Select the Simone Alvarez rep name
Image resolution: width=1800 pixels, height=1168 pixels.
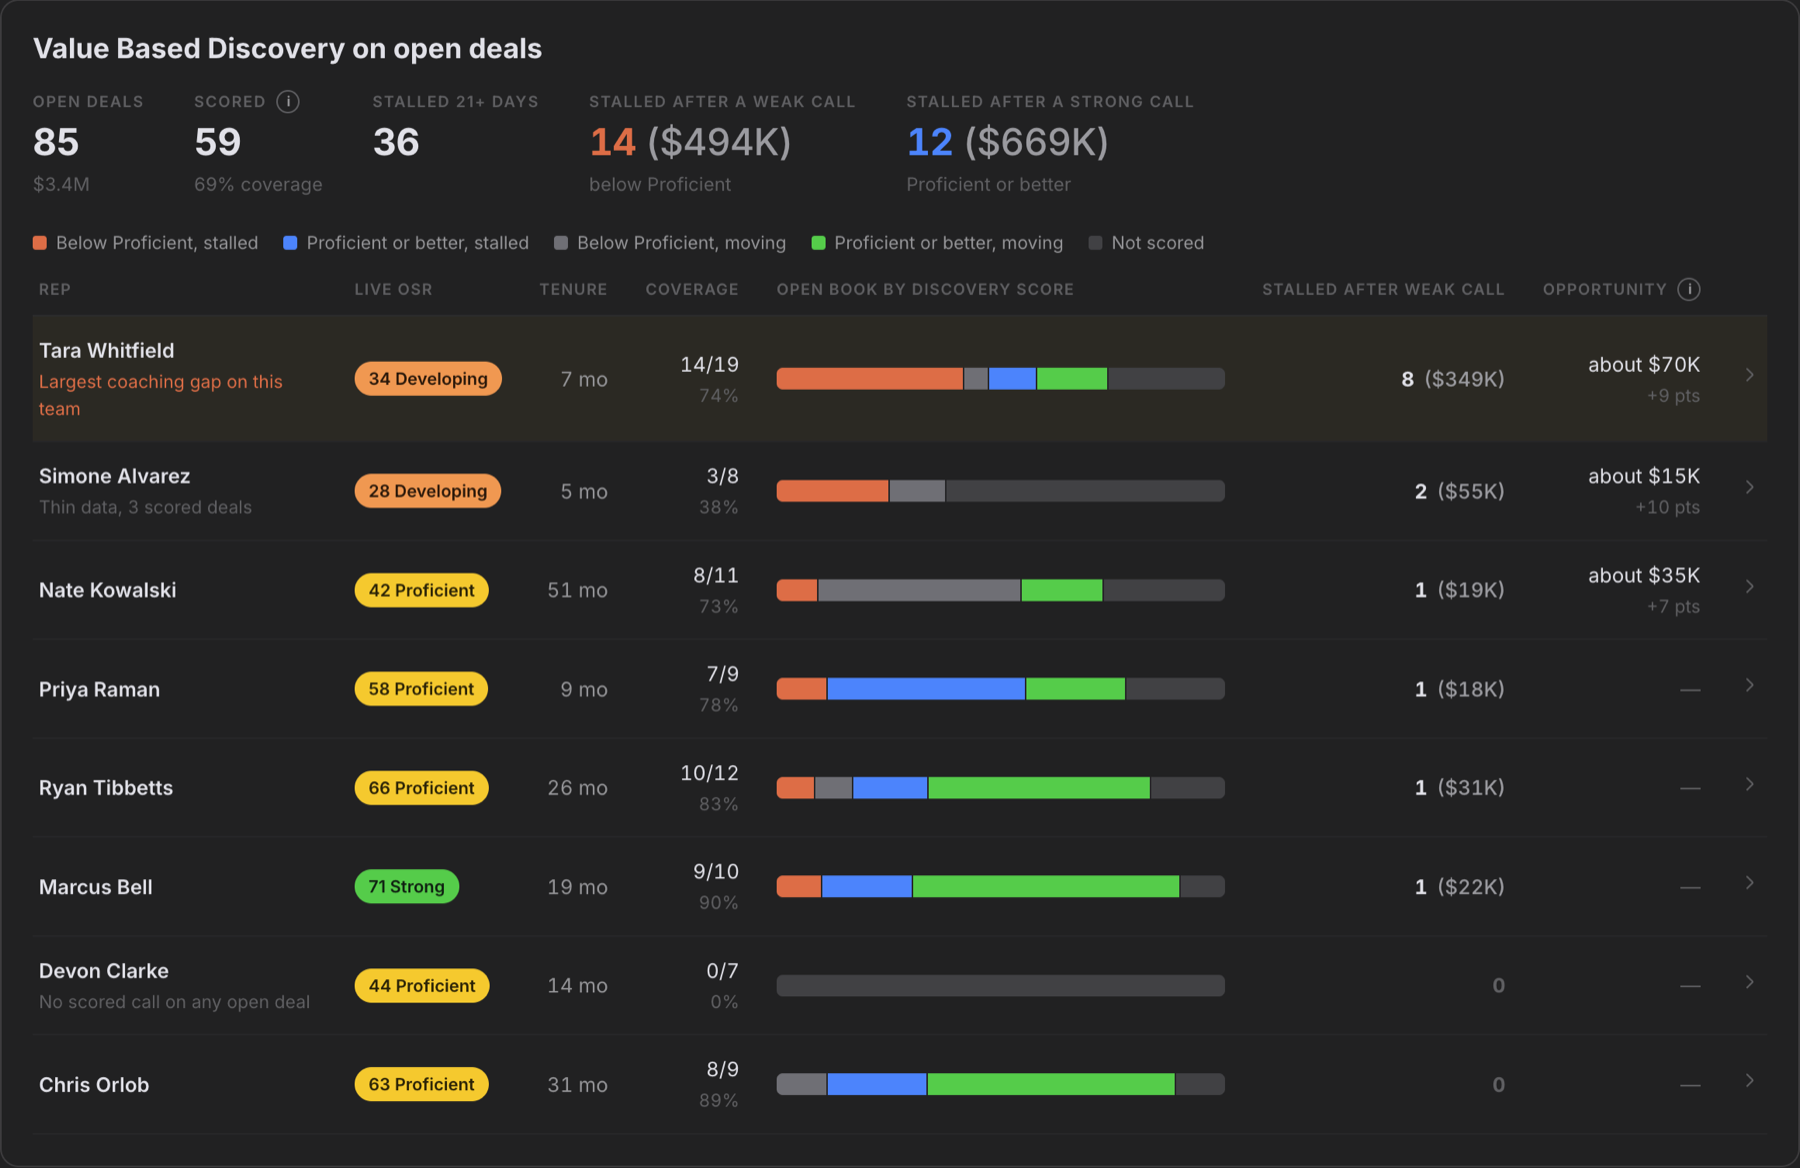coord(115,476)
